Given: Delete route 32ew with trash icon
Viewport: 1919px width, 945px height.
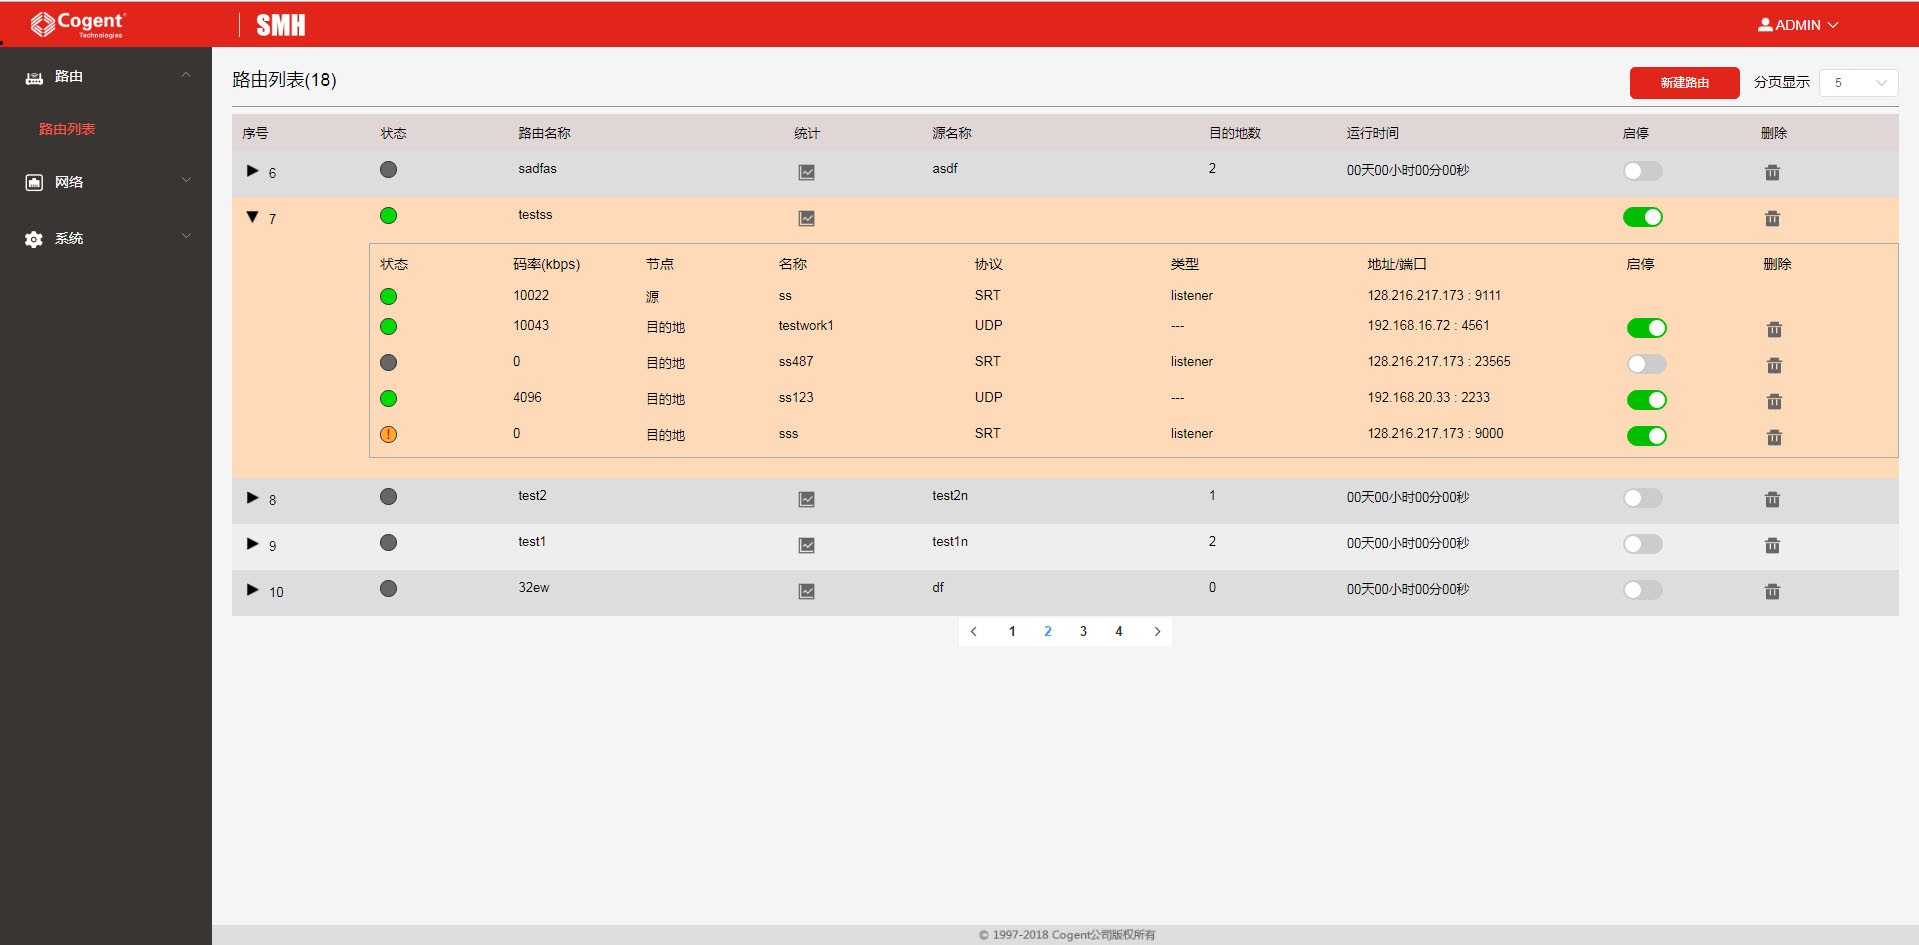Looking at the screenshot, I should click(x=1772, y=591).
